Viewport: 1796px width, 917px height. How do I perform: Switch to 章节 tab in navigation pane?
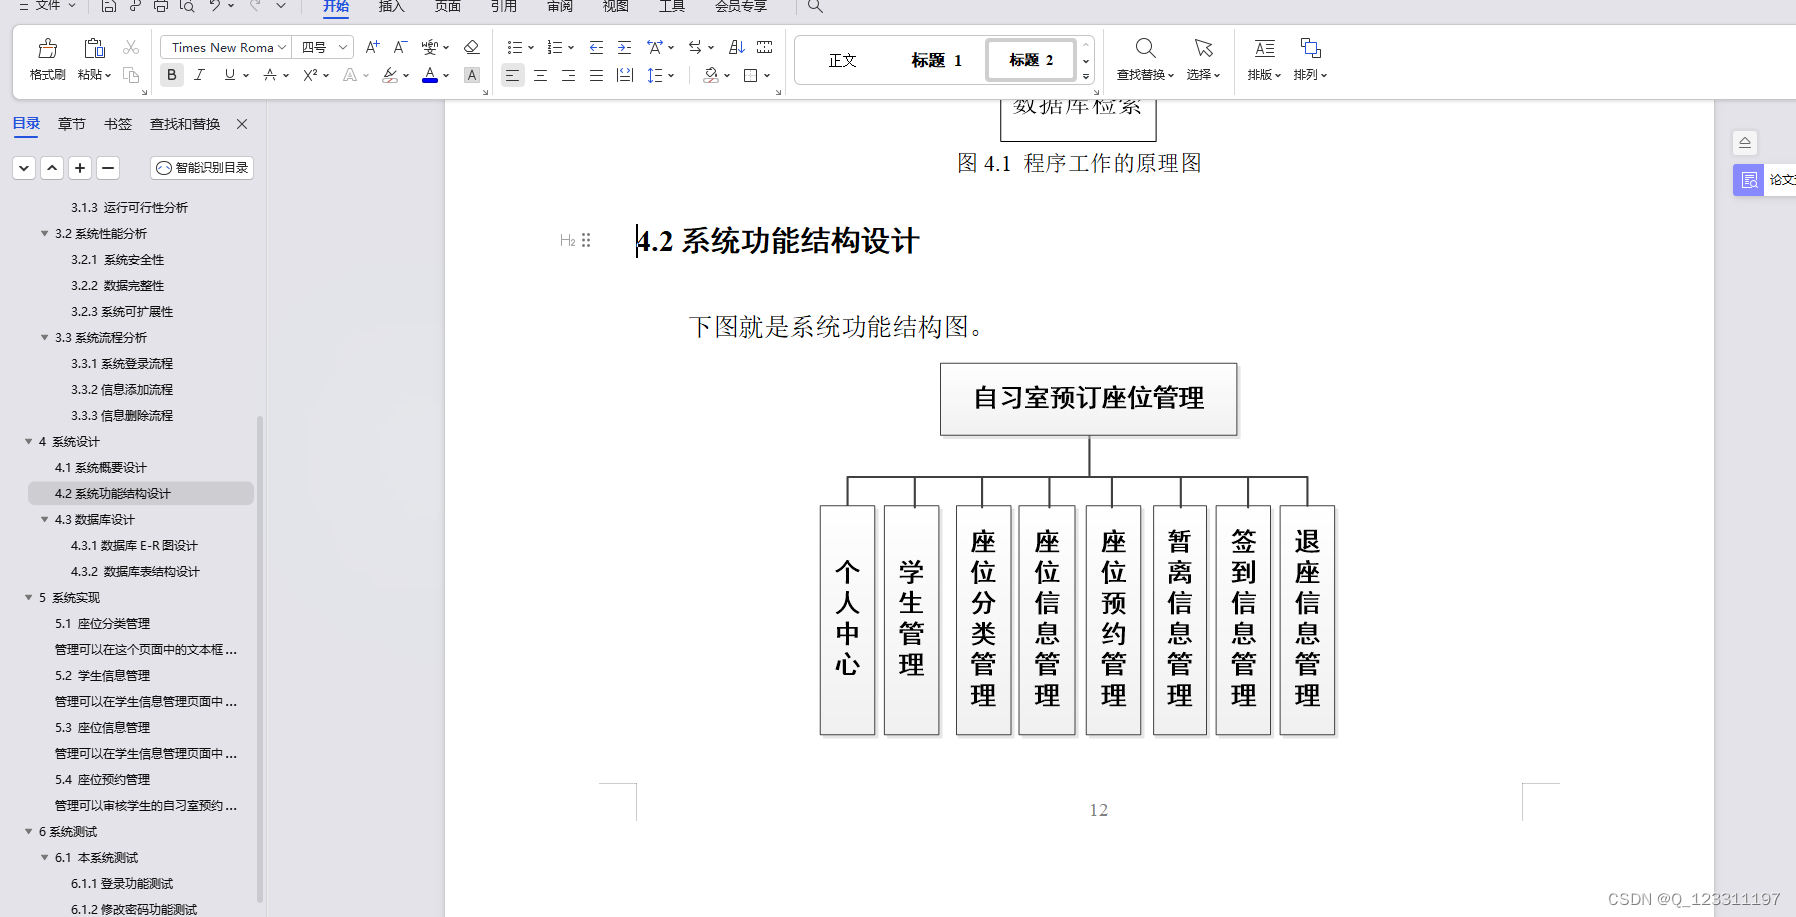pyautogui.click(x=72, y=124)
